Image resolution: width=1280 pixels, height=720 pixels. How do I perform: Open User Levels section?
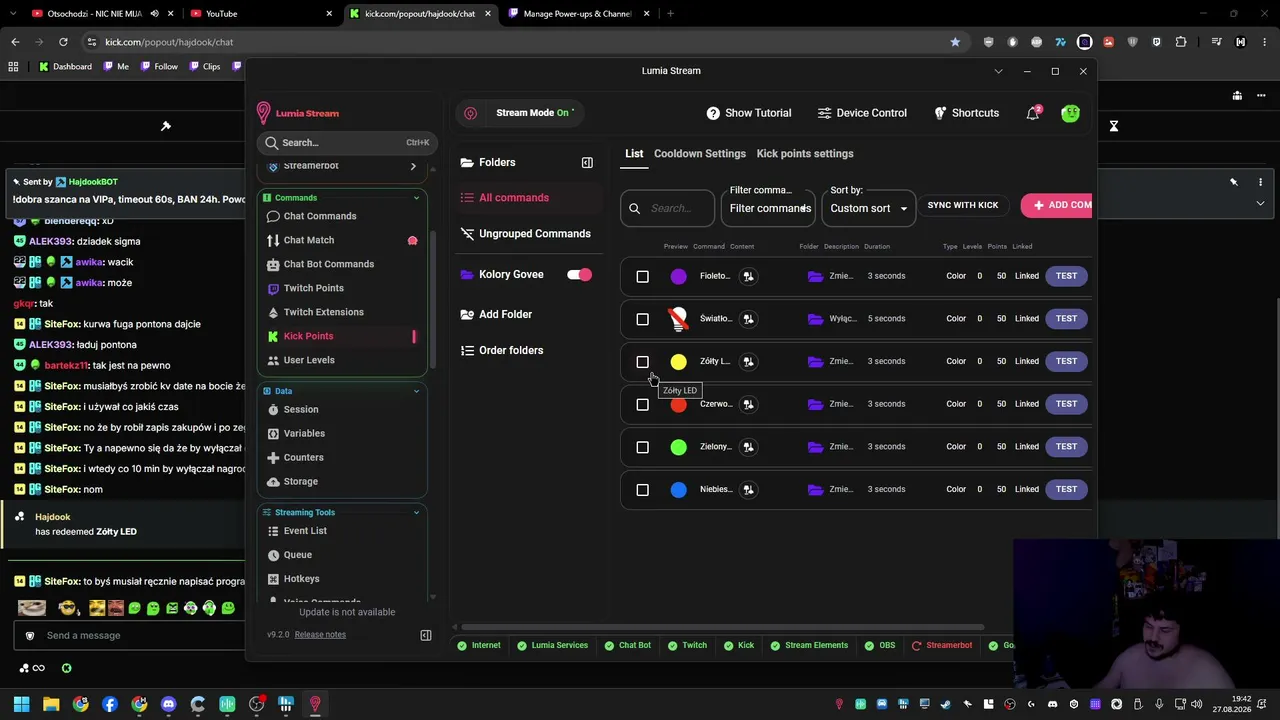[x=308, y=360]
